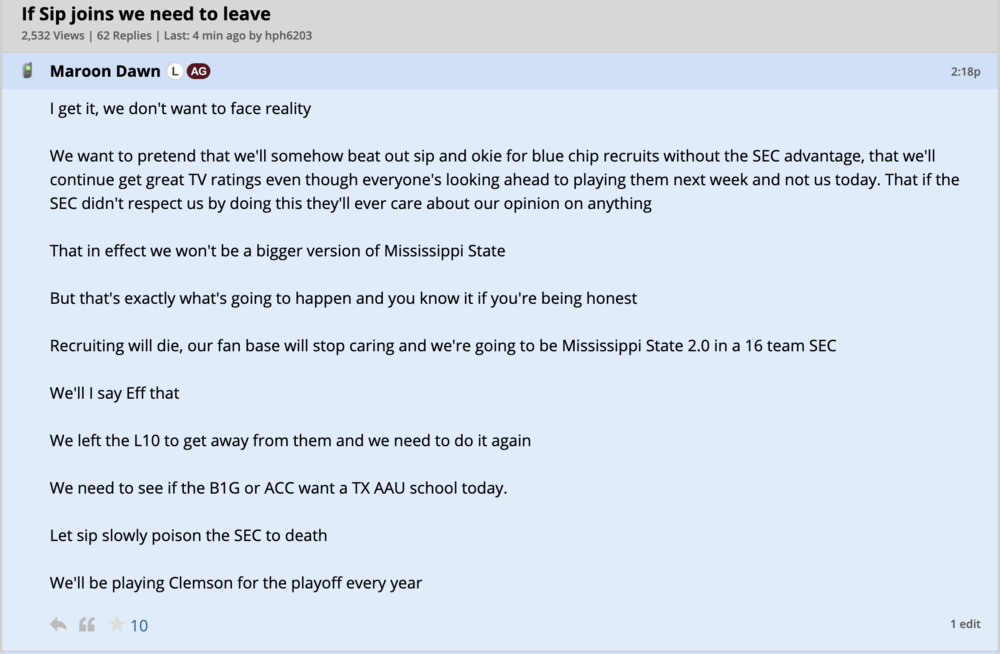Click the "bigger version of Mississippi State" line
This screenshot has height=654, width=1000.
tap(277, 250)
